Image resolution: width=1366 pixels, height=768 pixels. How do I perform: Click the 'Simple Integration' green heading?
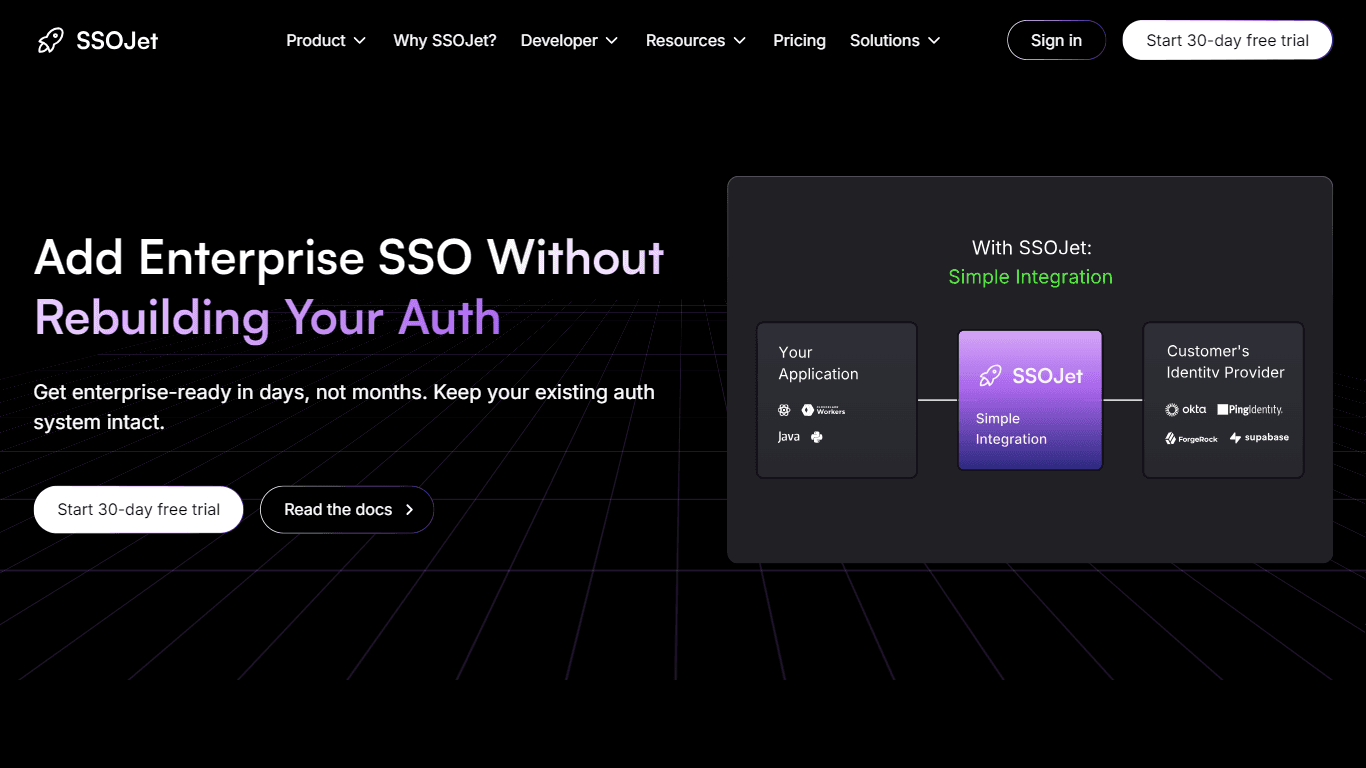[1030, 277]
